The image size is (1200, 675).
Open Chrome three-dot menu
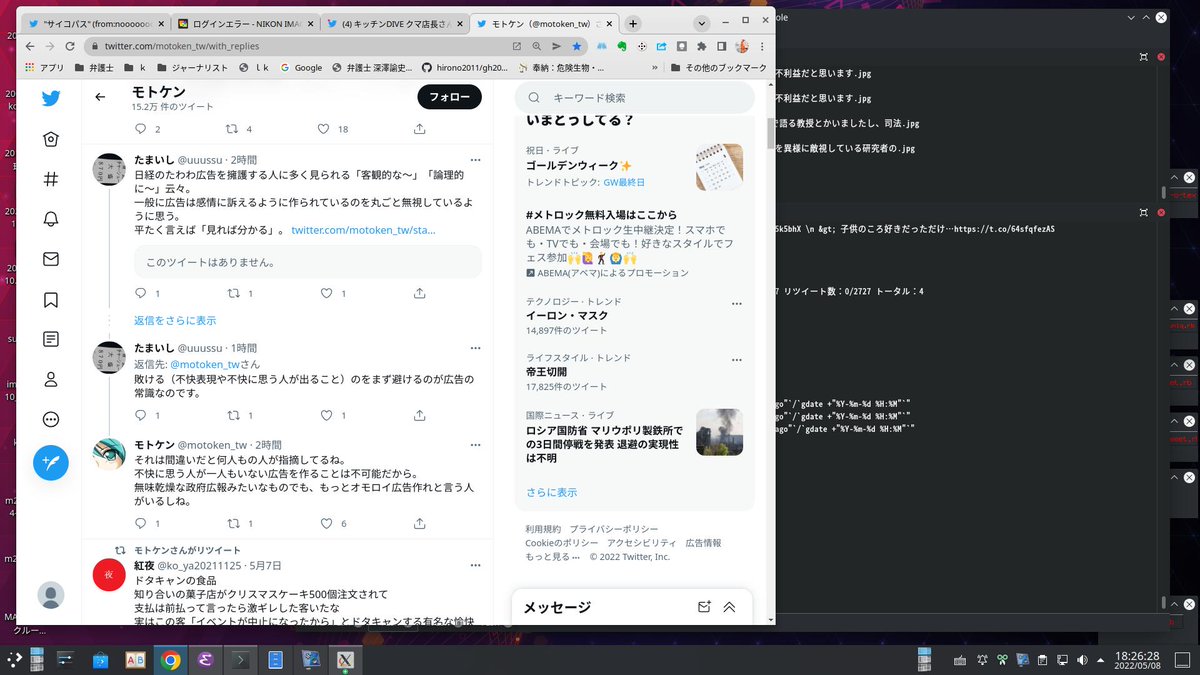point(763,46)
